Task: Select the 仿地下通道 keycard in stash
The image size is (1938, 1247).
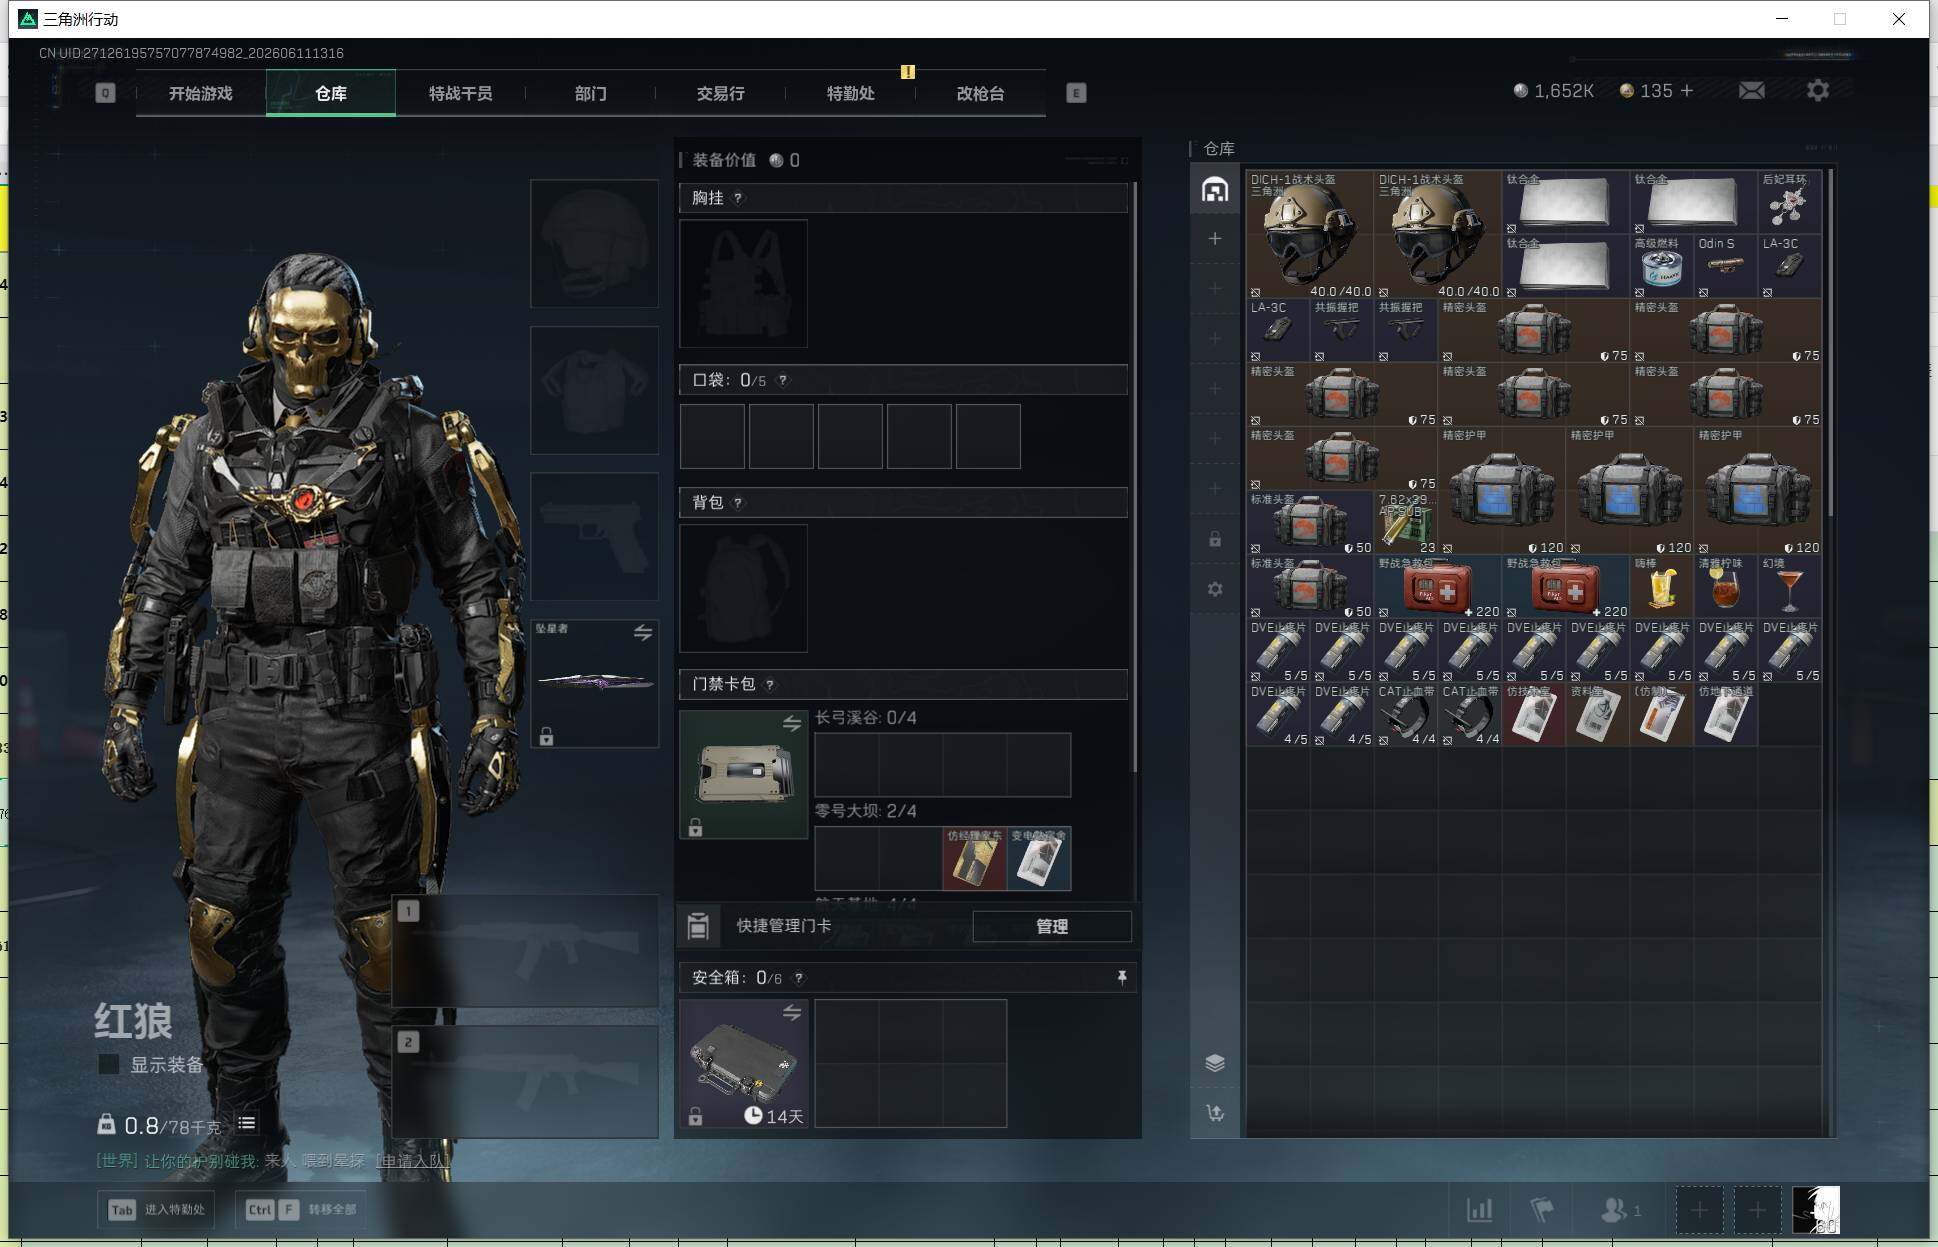Action: pos(1725,714)
